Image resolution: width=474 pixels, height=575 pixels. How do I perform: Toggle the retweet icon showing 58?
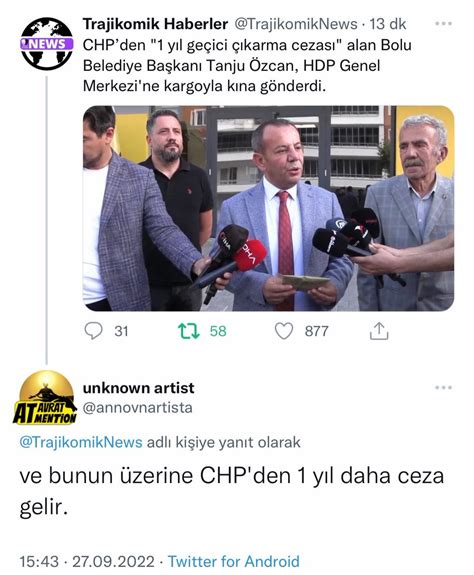(188, 331)
